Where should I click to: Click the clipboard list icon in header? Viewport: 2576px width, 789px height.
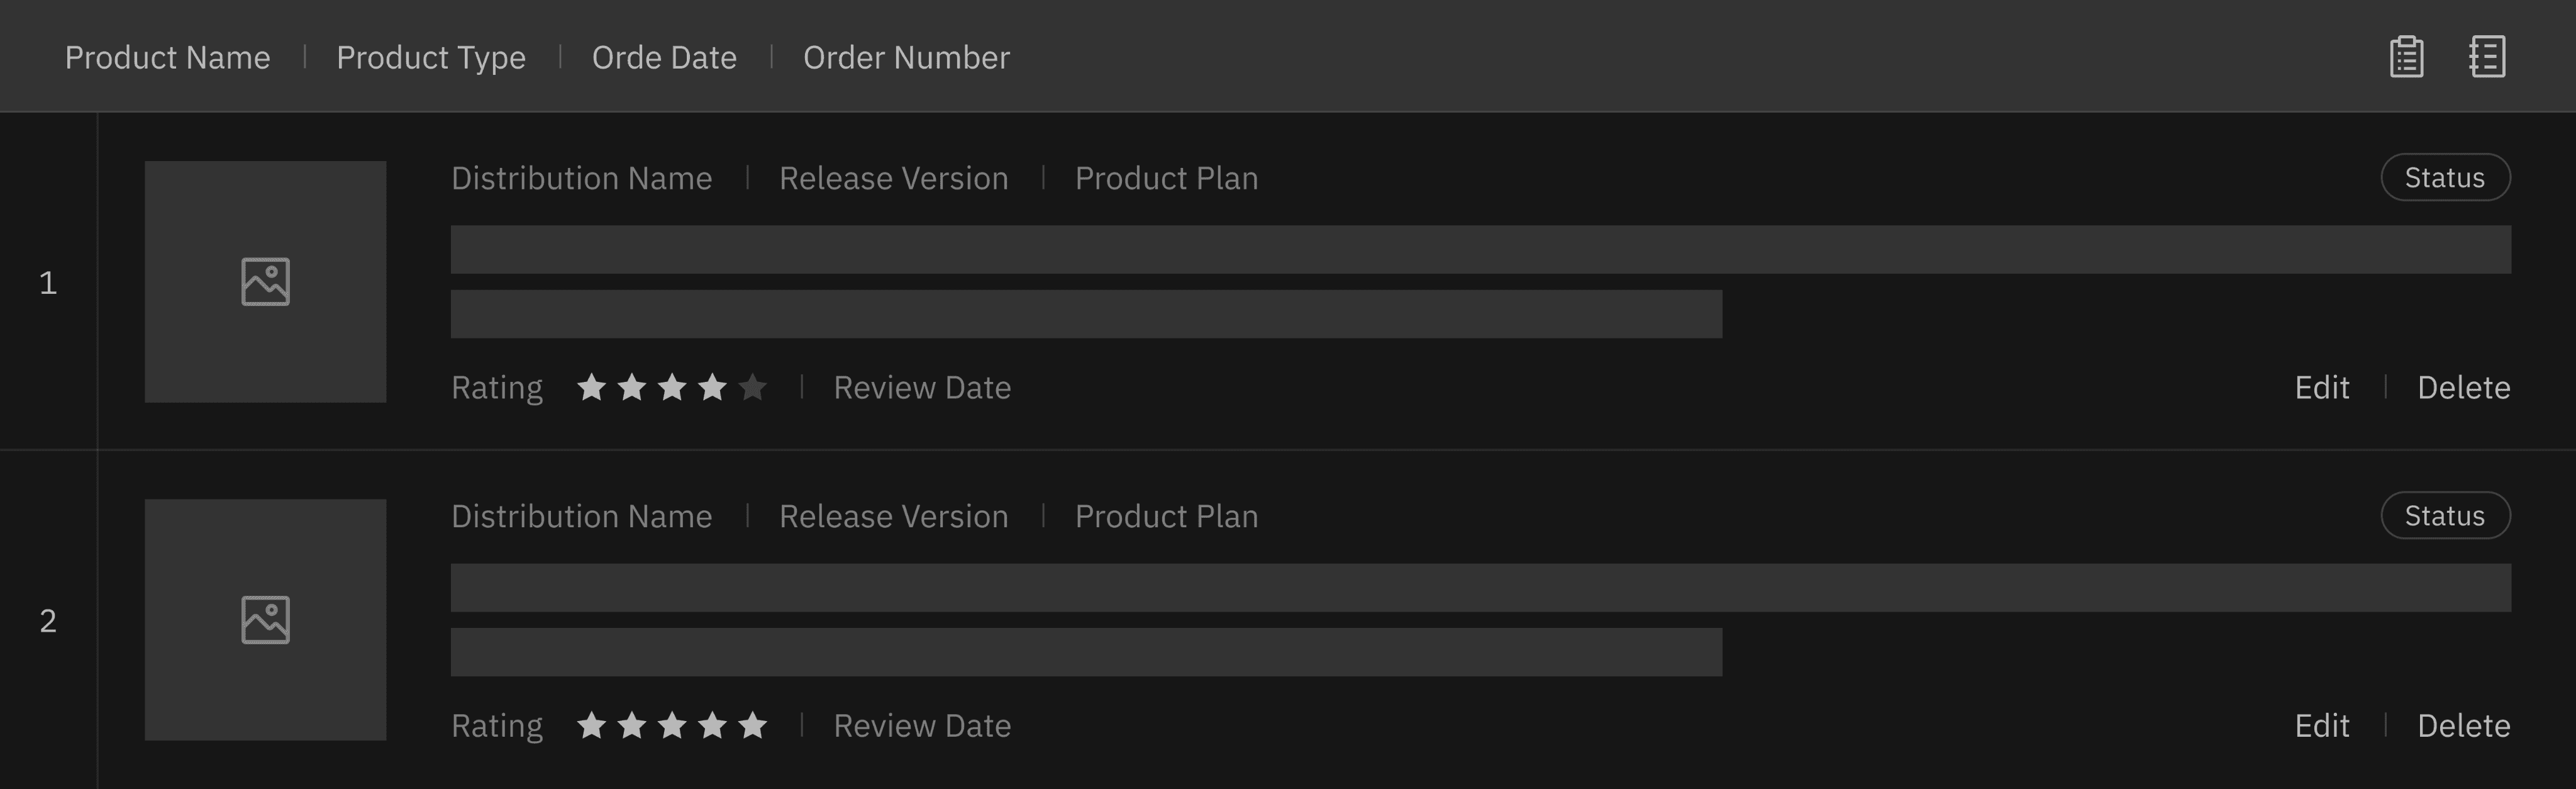point(2406,57)
